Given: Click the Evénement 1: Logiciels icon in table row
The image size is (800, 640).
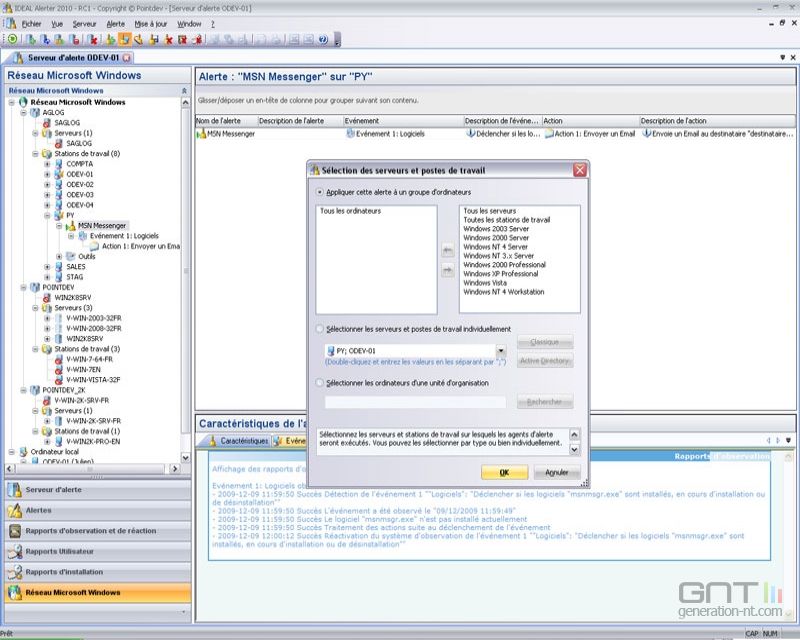Looking at the screenshot, I should pos(351,134).
